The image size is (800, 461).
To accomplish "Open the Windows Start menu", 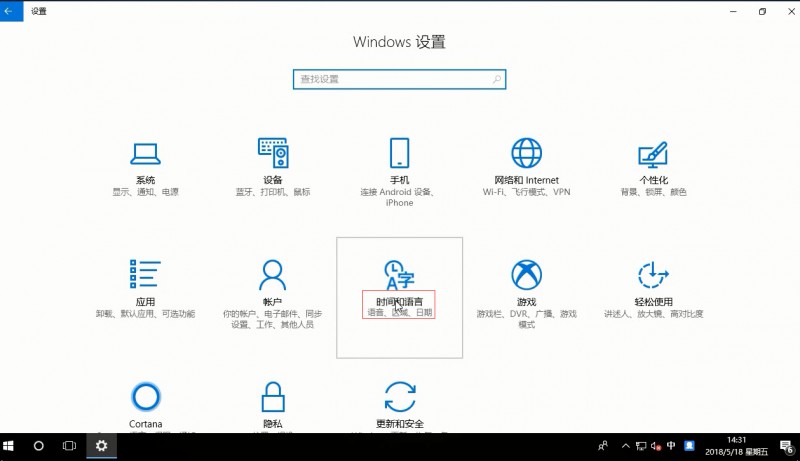I will [8, 446].
